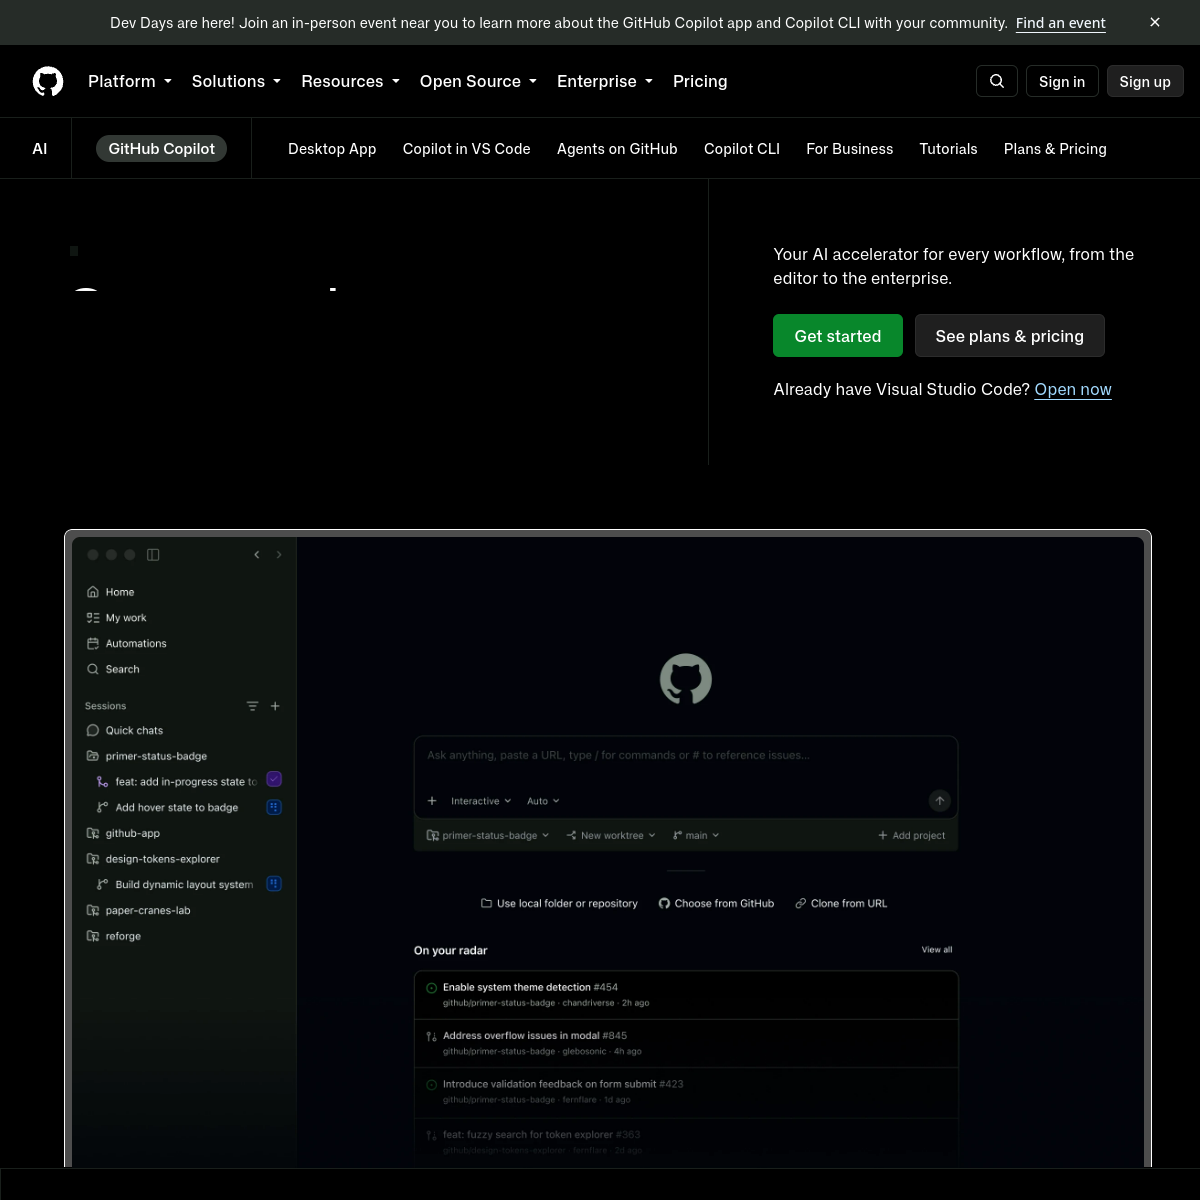Open the Copilot CLI tab

pyautogui.click(x=742, y=149)
